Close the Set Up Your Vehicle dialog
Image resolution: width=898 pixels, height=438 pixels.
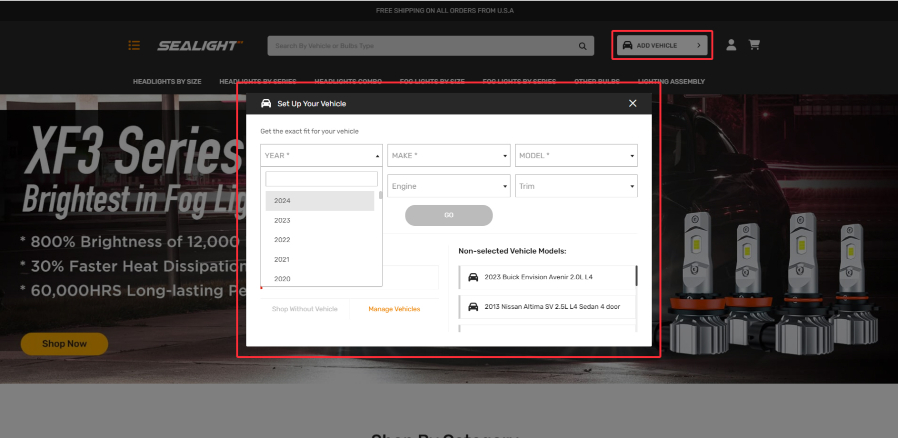click(632, 104)
